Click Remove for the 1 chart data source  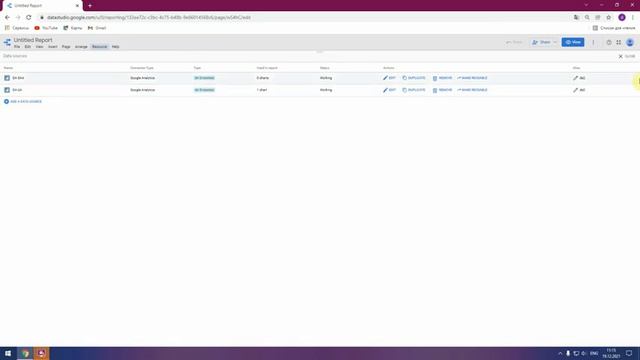click(442, 90)
